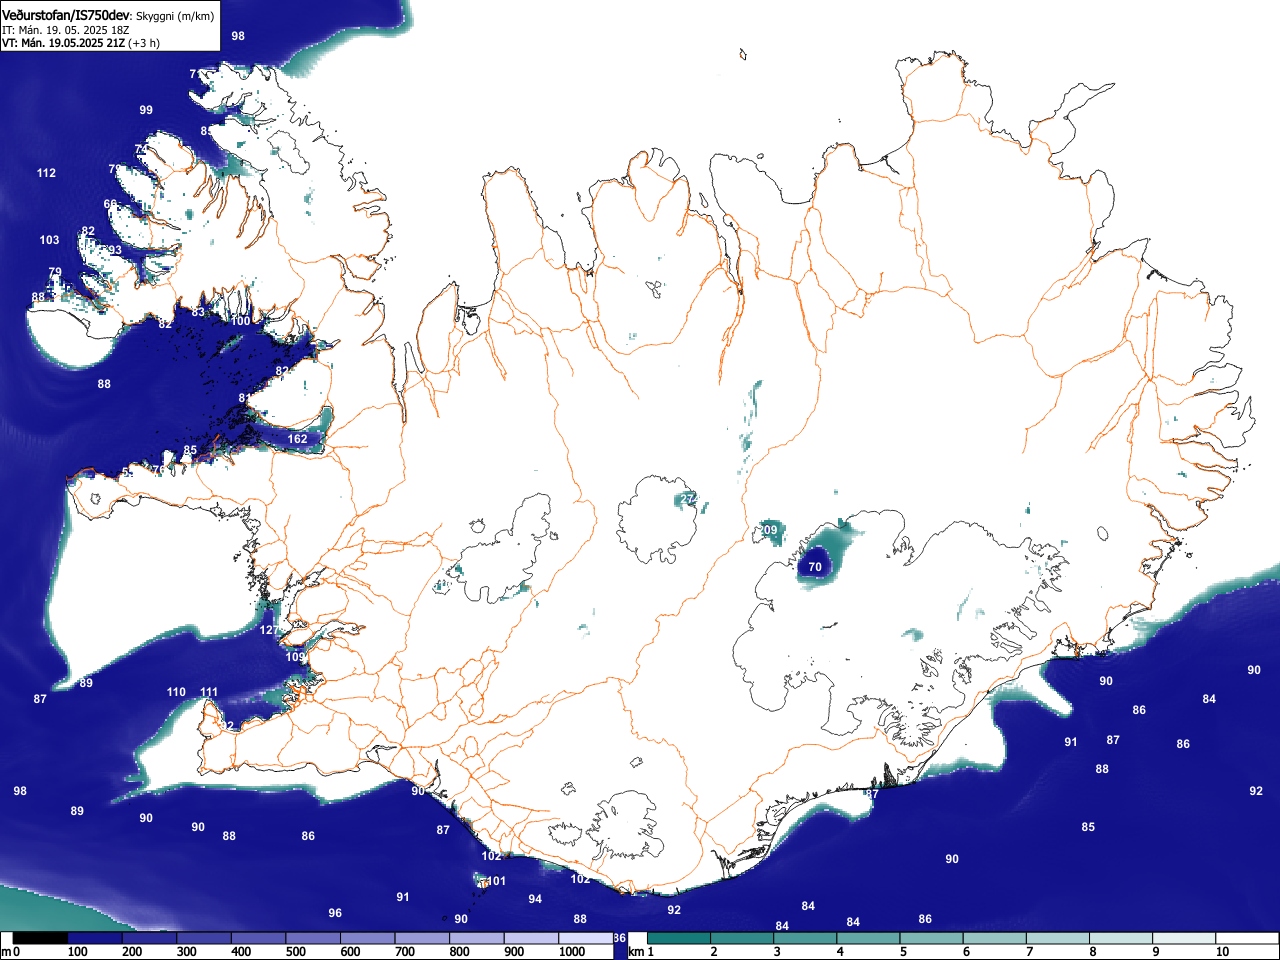Select the '101' value beside the small island

pyautogui.click(x=496, y=881)
